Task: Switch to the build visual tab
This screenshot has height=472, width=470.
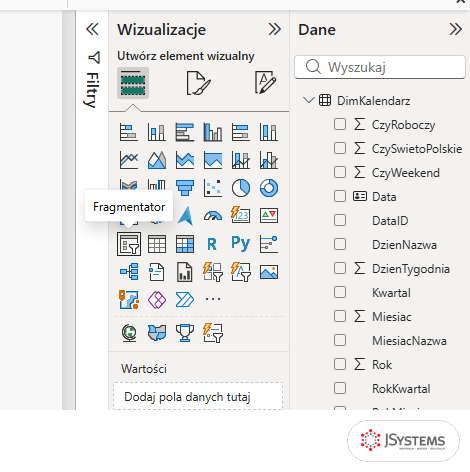Action: click(133, 83)
